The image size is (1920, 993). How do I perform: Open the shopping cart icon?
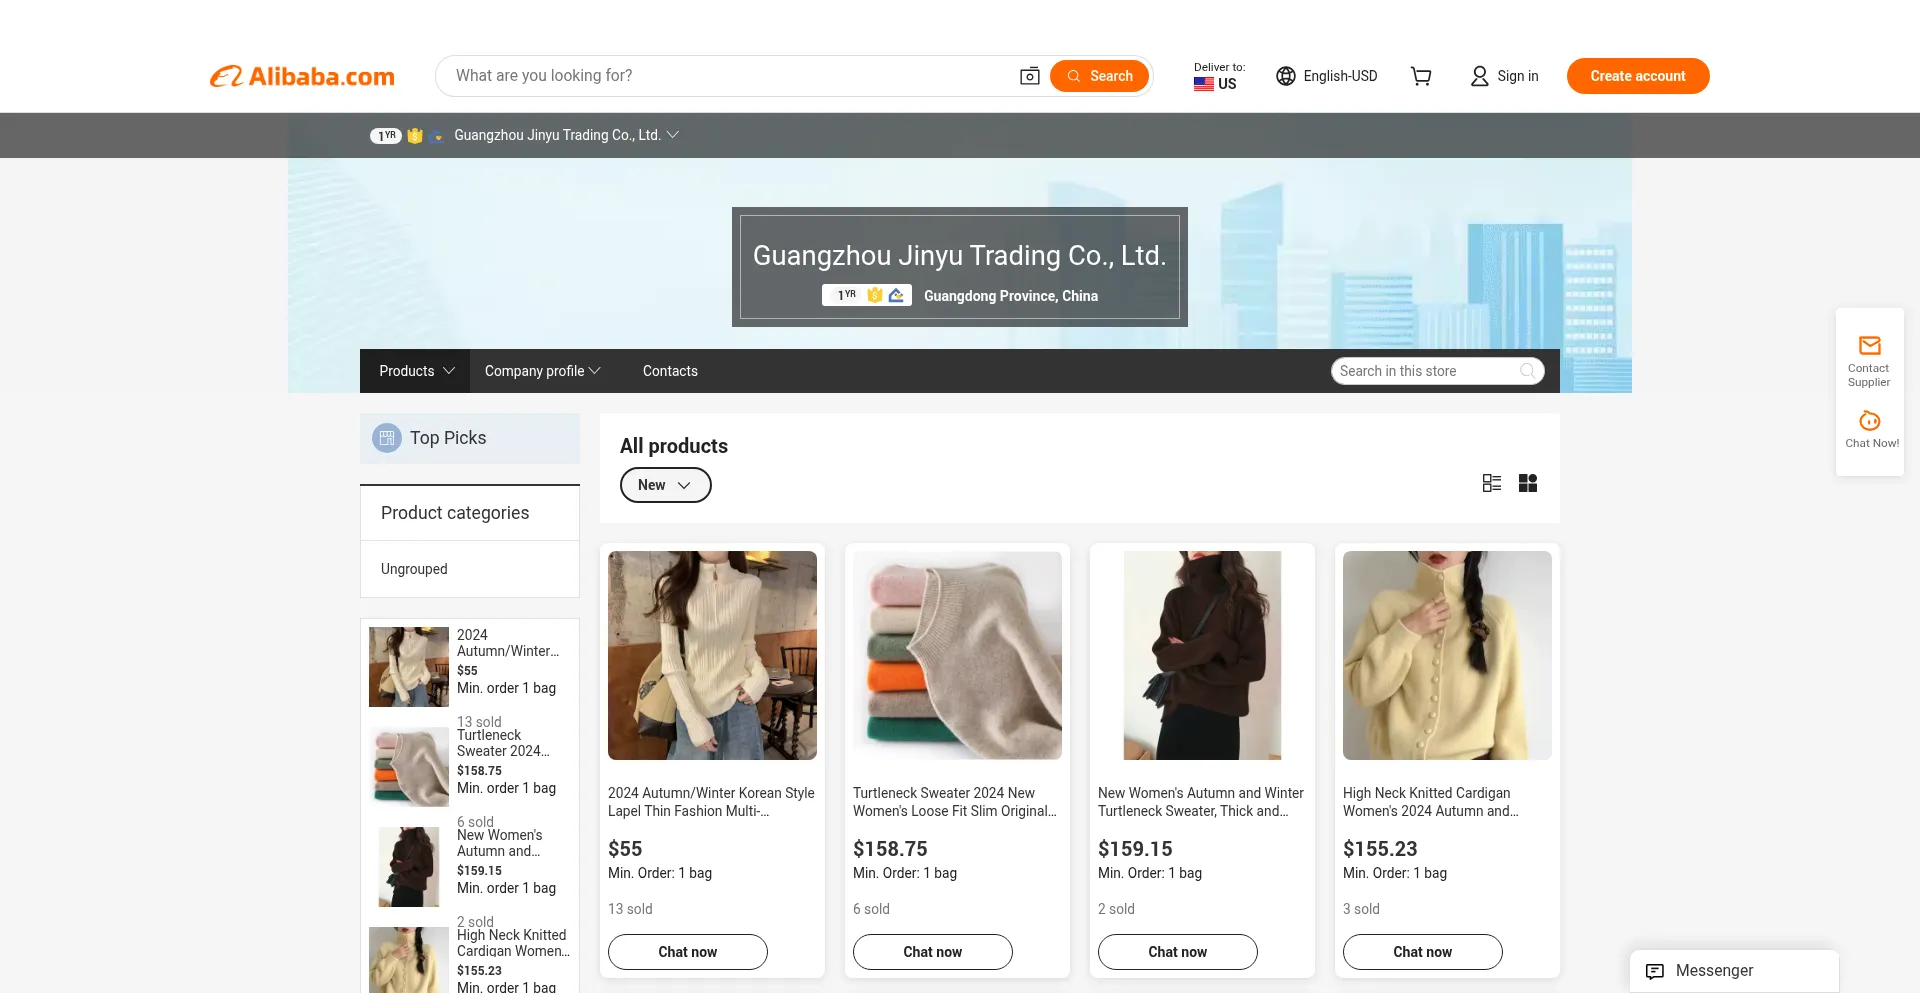click(1420, 76)
